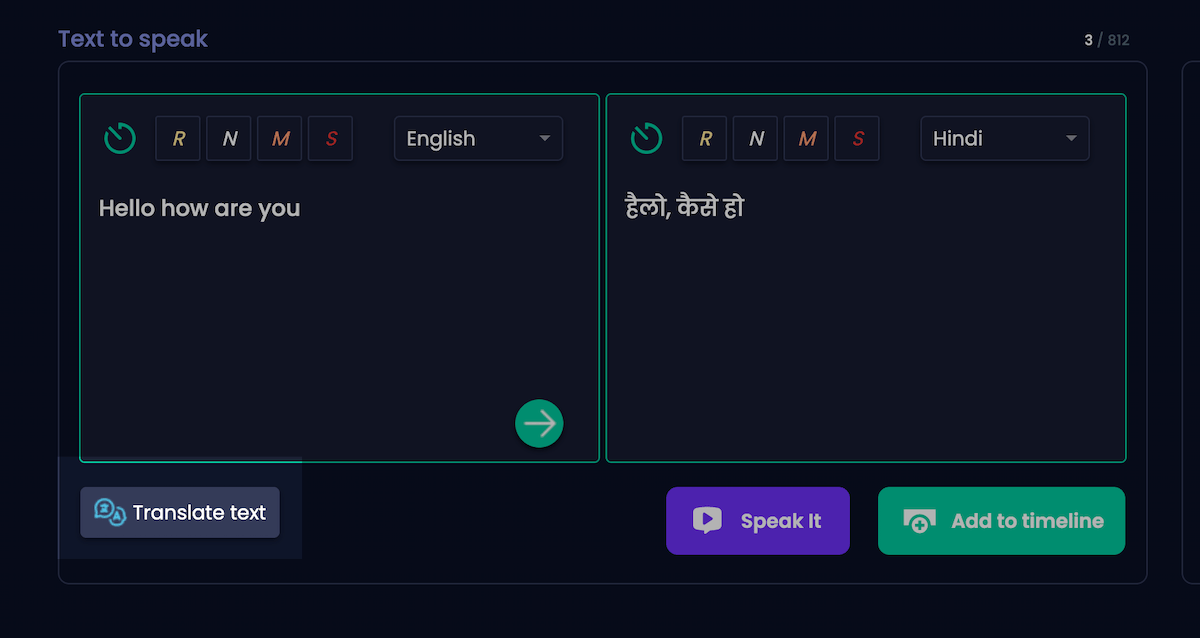Toggle the R button in English panel
The width and height of the screenshot is (1200, 638).
178,139
